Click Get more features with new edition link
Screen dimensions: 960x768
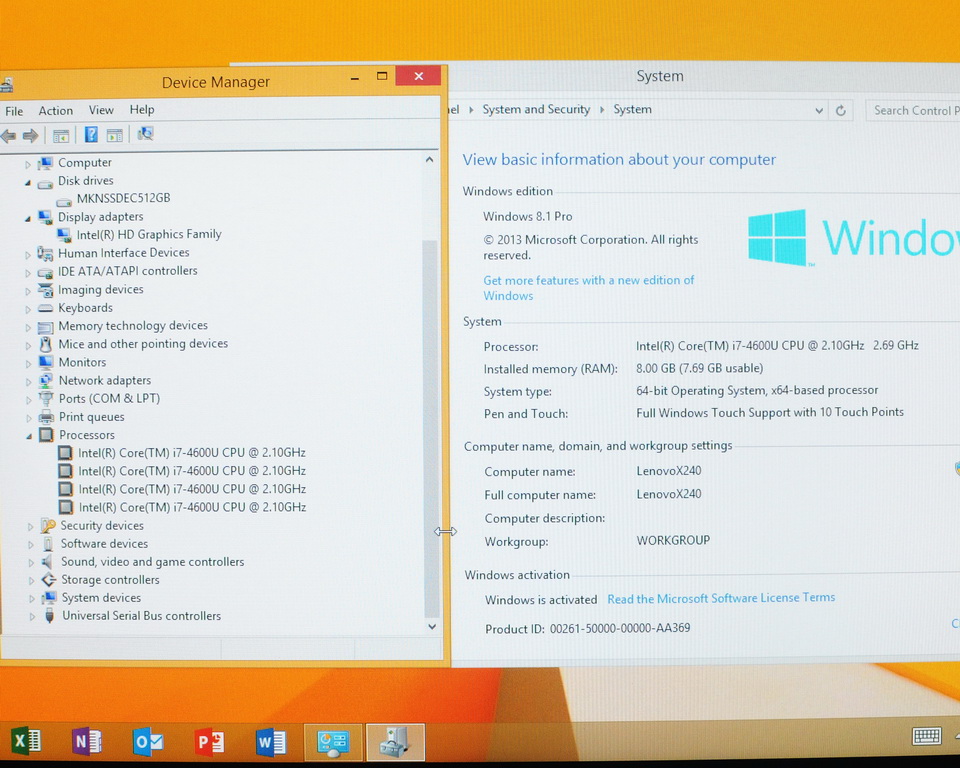click(589, 288)
